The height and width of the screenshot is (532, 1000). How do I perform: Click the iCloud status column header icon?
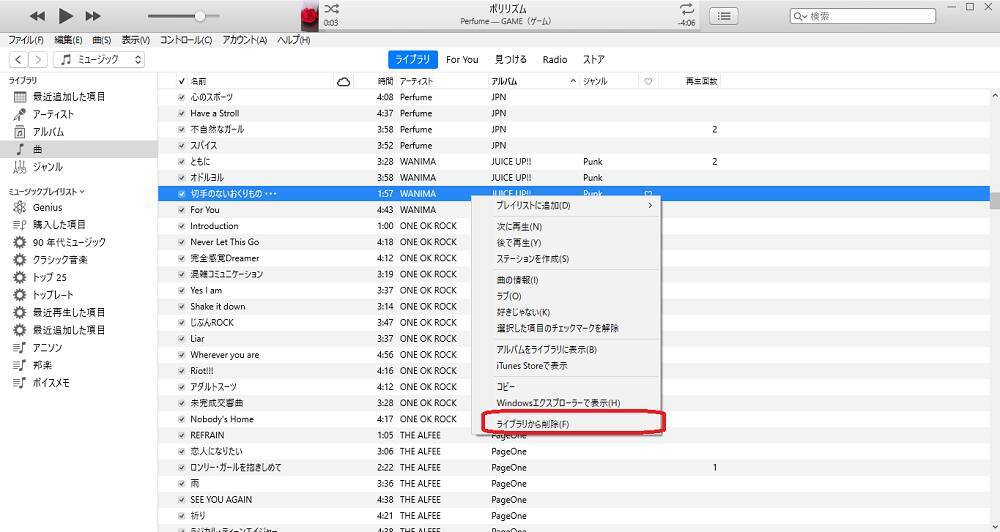(344, 81)
